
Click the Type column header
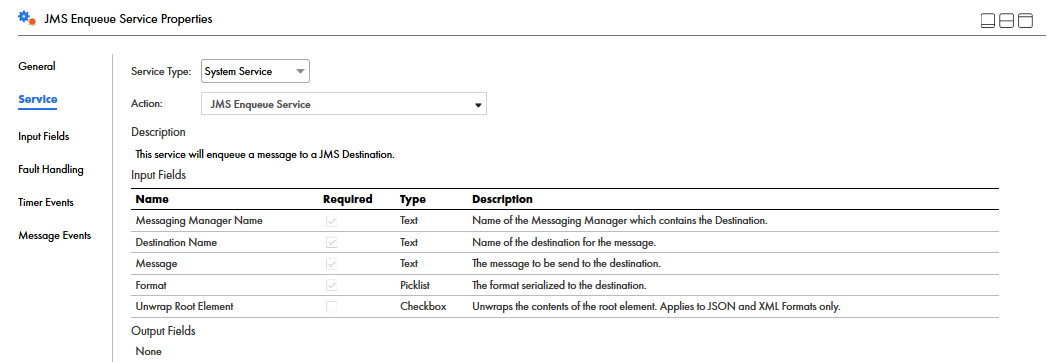tap(413, 199)
